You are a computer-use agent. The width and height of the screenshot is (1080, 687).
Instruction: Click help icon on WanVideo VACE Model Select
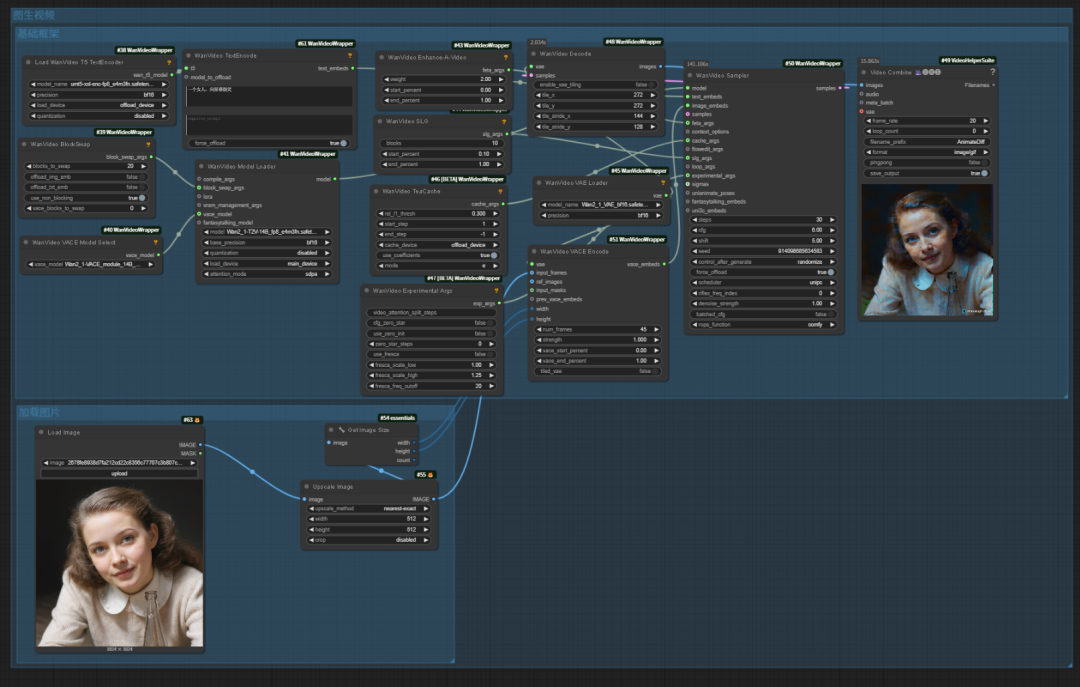click(156, 243)
